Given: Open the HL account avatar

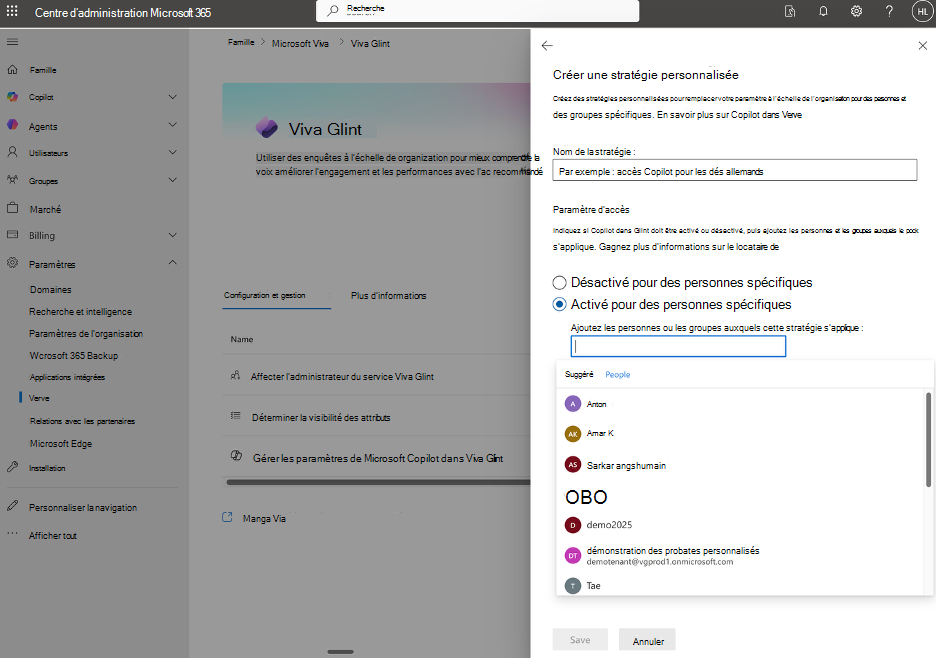Looking at the screenshot, I should (922, 11).
